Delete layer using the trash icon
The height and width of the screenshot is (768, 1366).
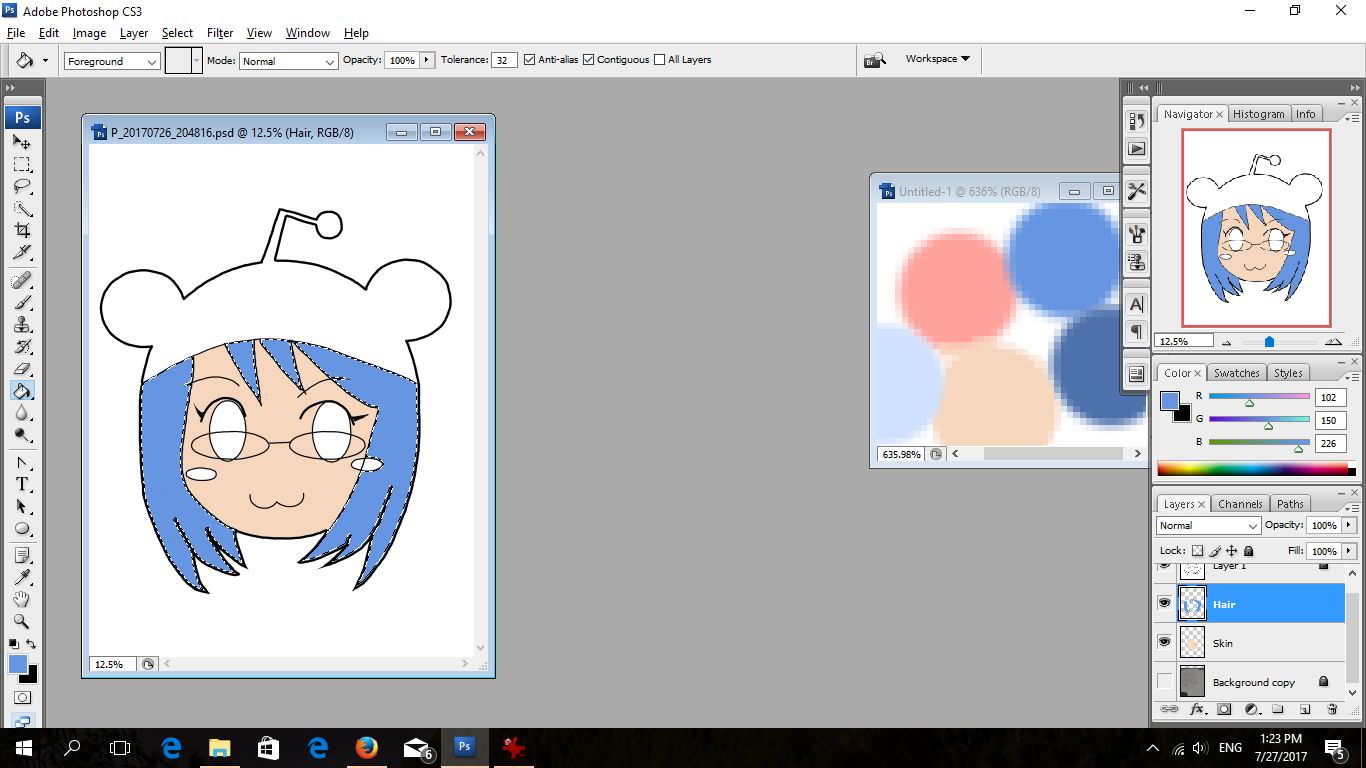1332,709
